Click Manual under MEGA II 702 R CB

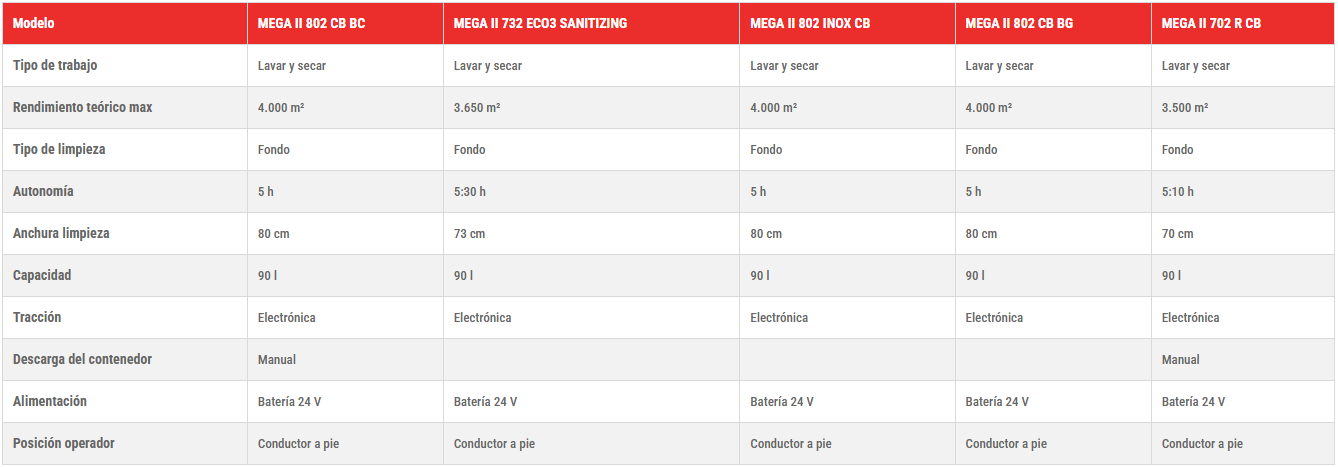[x=1181, y=359]
